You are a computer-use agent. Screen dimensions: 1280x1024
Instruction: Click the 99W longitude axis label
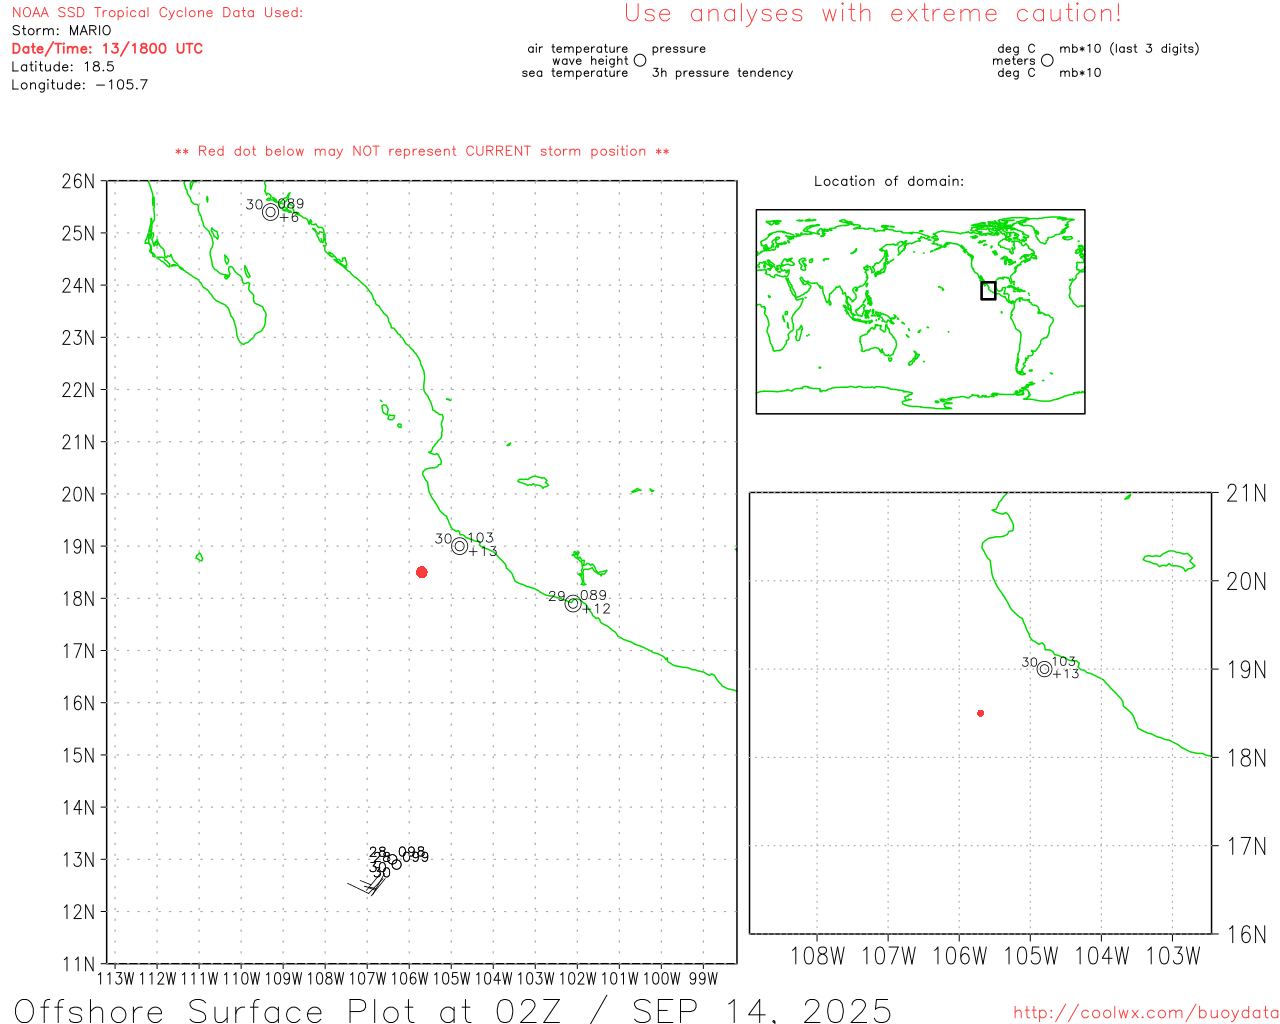point(703,979)
